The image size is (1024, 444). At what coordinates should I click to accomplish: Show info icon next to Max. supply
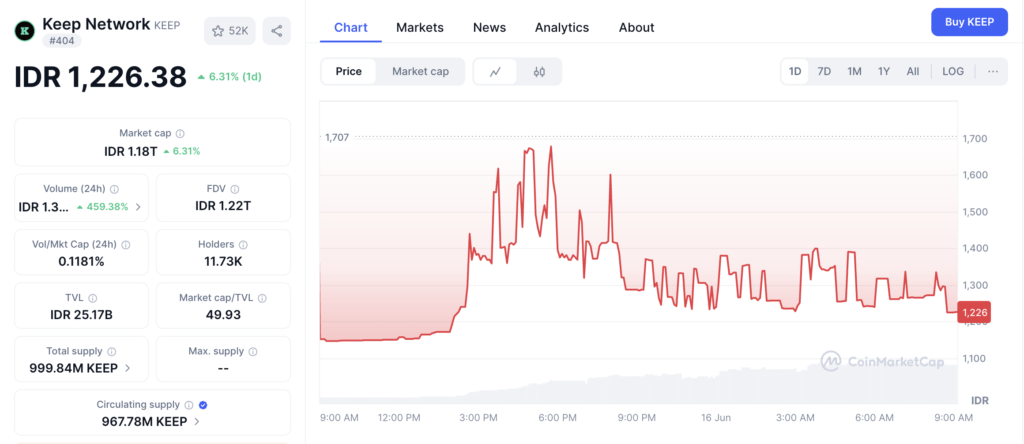tap(253, 351)
